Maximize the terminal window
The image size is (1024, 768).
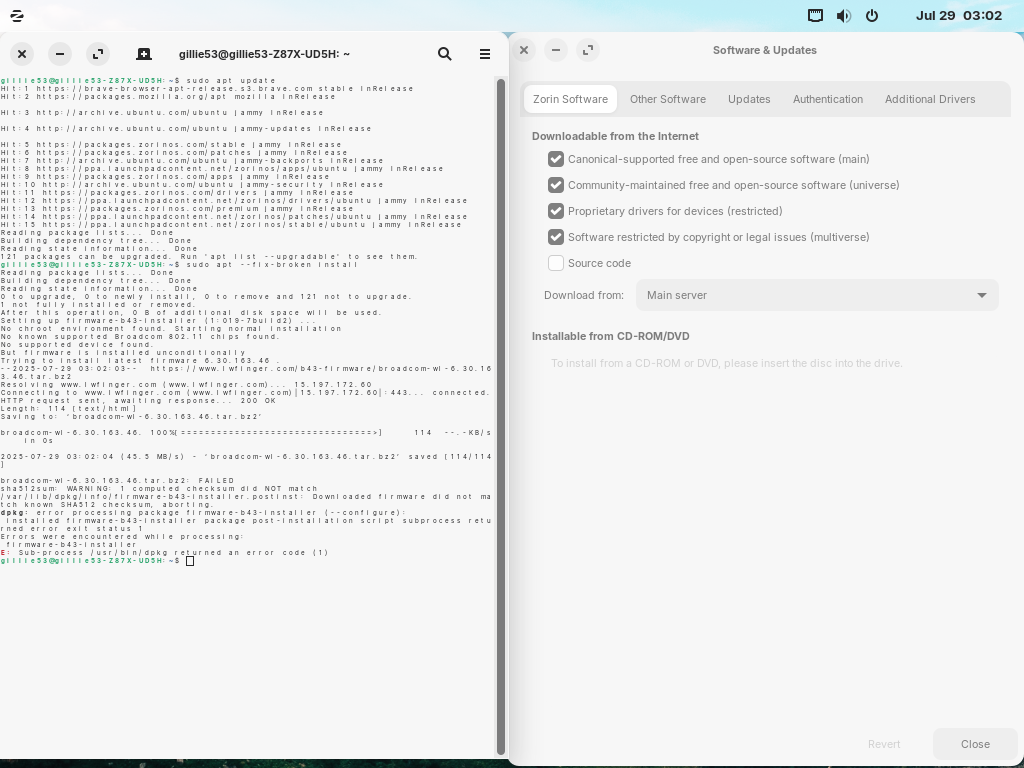(98, 54)
